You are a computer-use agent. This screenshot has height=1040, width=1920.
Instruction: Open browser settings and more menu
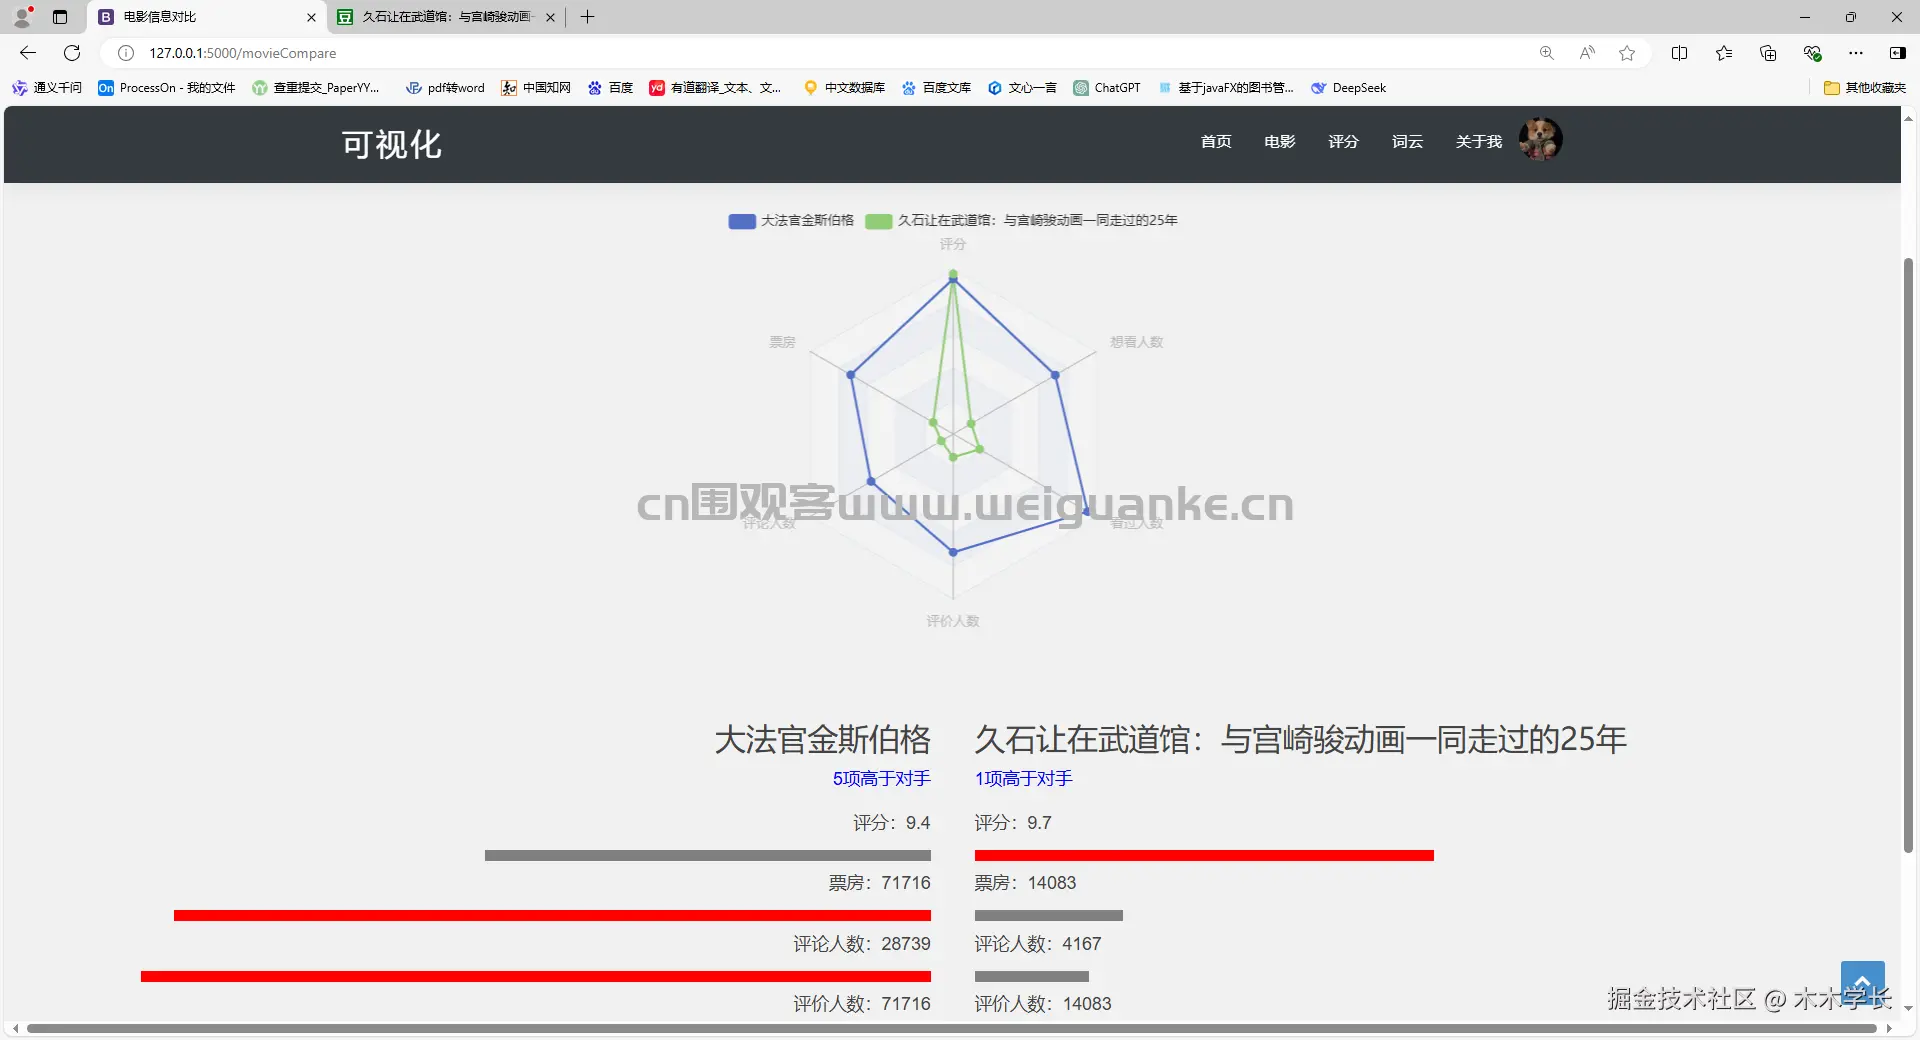[x=1856, y=53]
